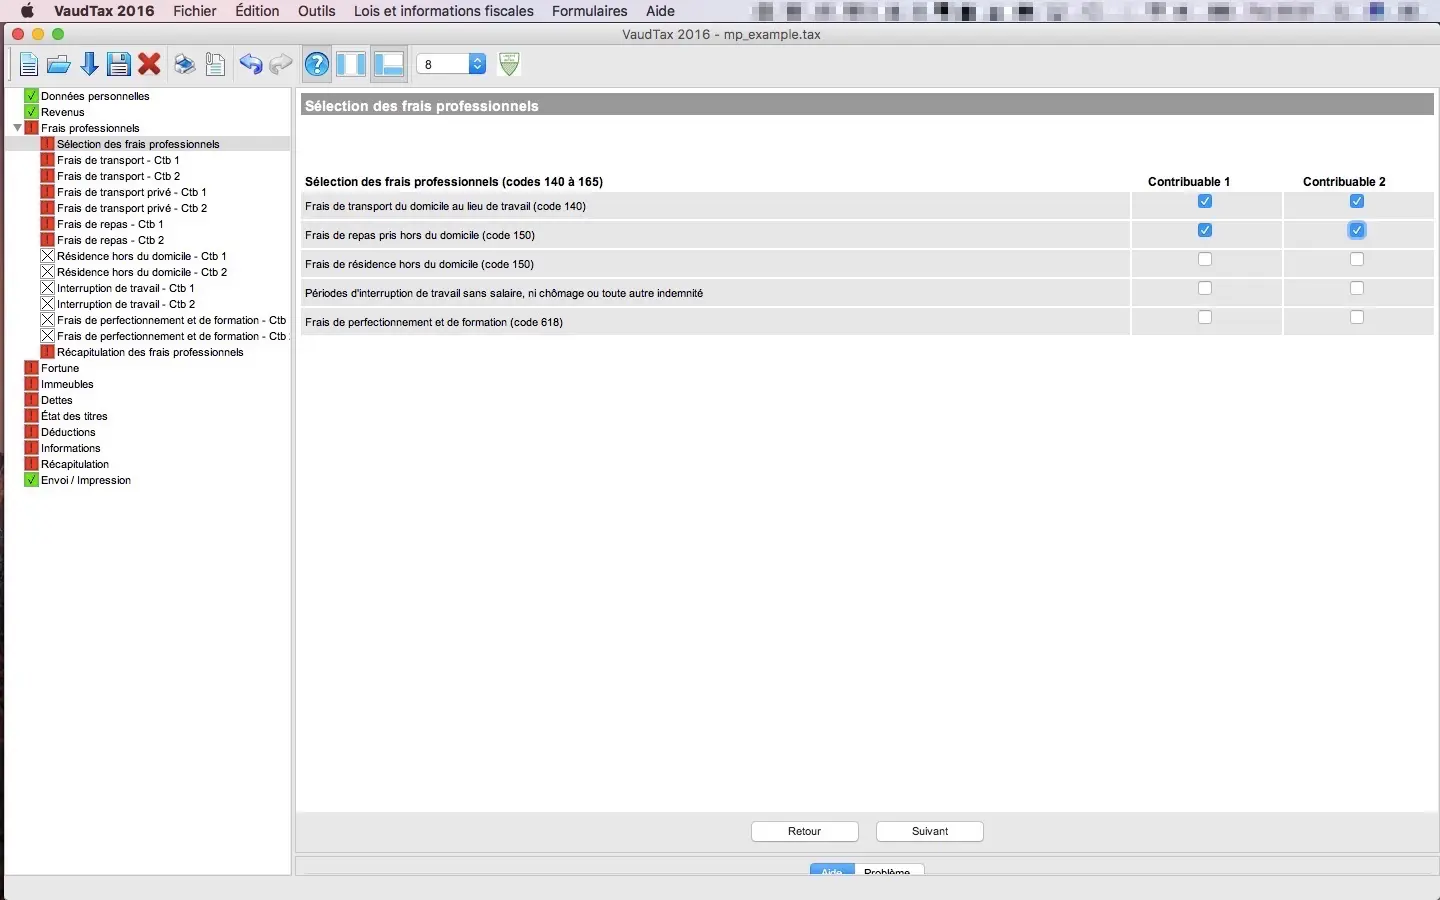
Task: Undo the last action
Action: [x=250, y=65]
